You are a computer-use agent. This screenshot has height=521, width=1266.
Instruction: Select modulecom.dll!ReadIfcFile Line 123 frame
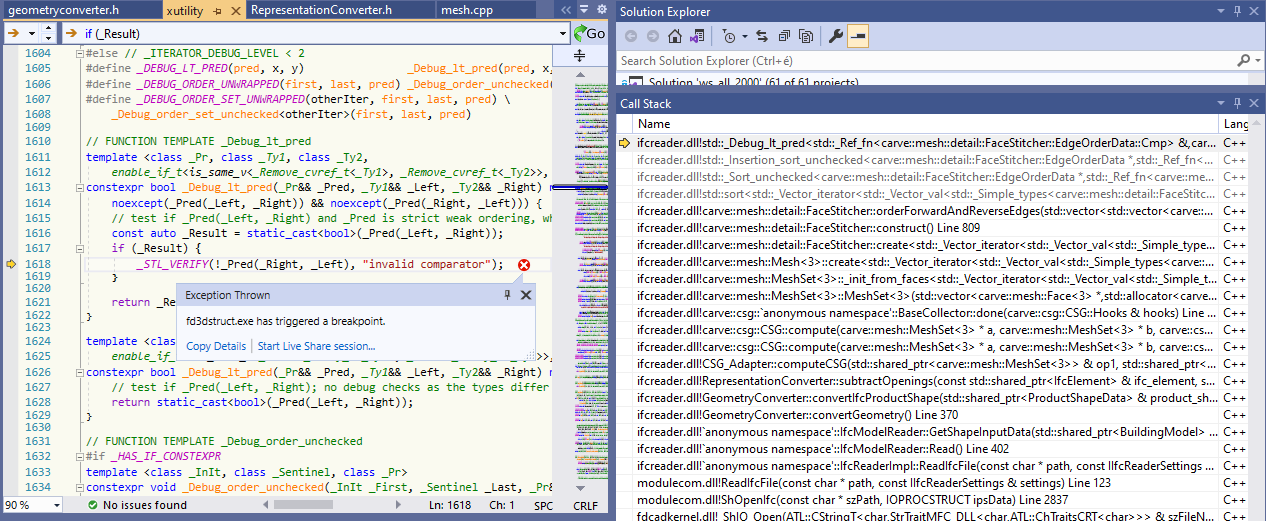[927, 482]
